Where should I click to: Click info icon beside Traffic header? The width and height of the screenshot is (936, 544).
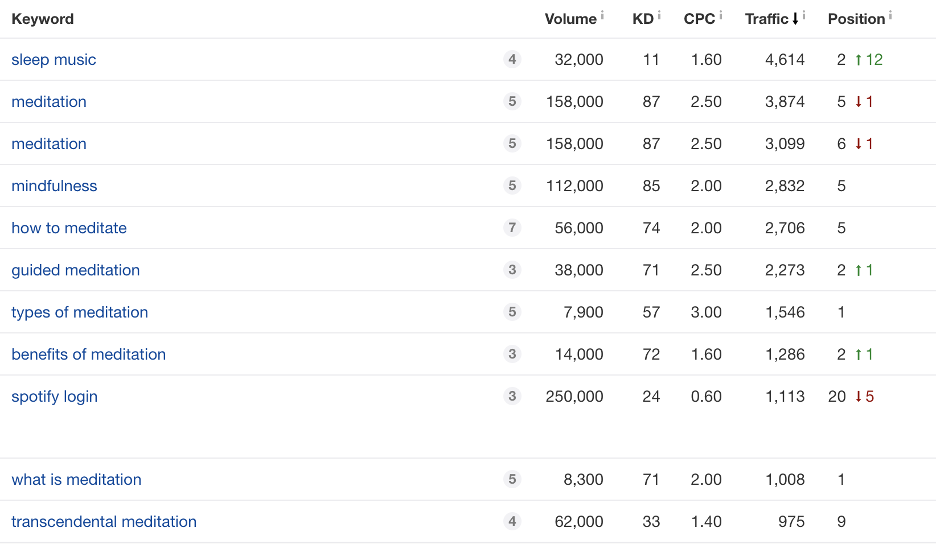pos(804,16)
